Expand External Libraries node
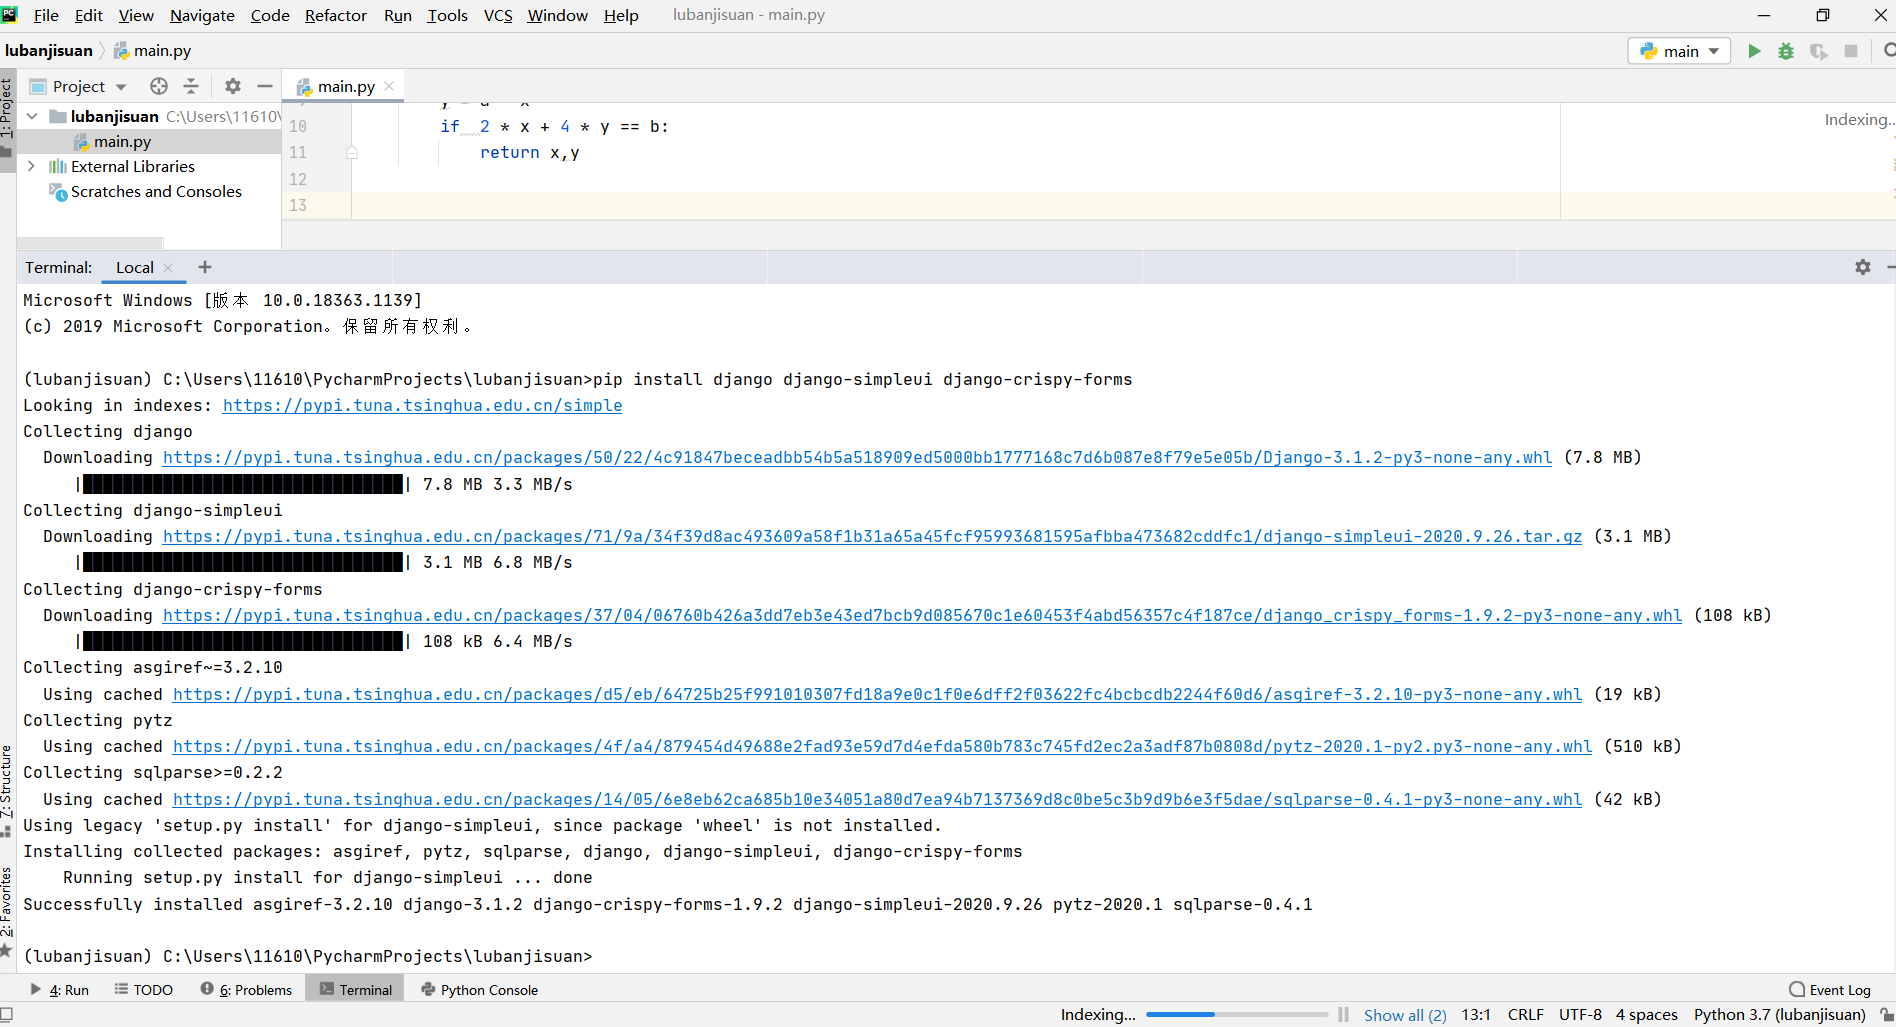This screenshot has height=1027, width=1896. (32, 166)
